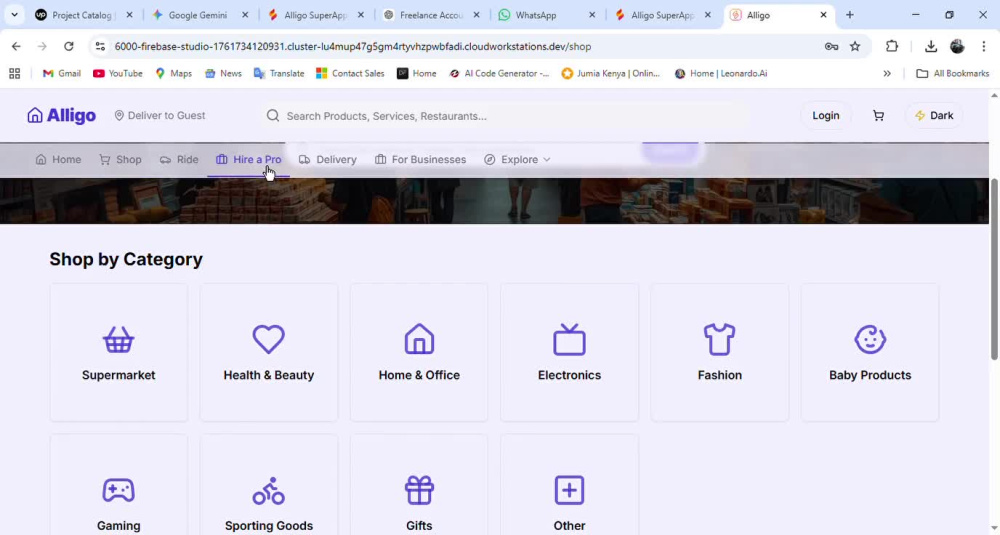Open a new browser tab
Image resolution: width=1000 pixels, height=535 pixels.
click(x=849, y=15)
